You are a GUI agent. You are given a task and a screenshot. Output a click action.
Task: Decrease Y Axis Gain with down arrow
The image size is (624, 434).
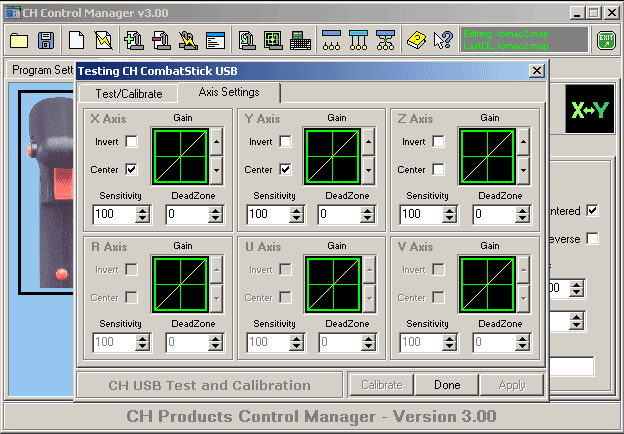click(x=369, y=170)
